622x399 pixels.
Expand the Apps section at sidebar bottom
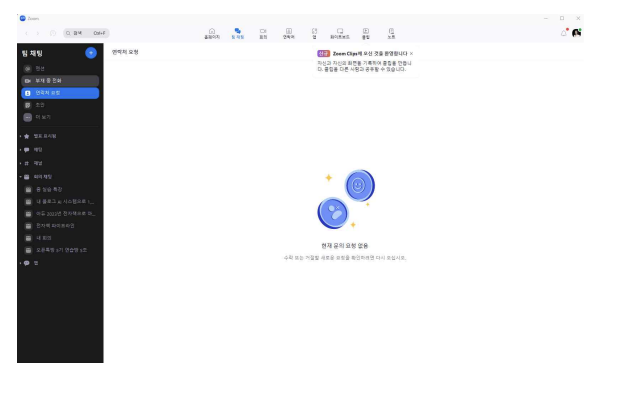pyautogui.click(x=21, y=263)
